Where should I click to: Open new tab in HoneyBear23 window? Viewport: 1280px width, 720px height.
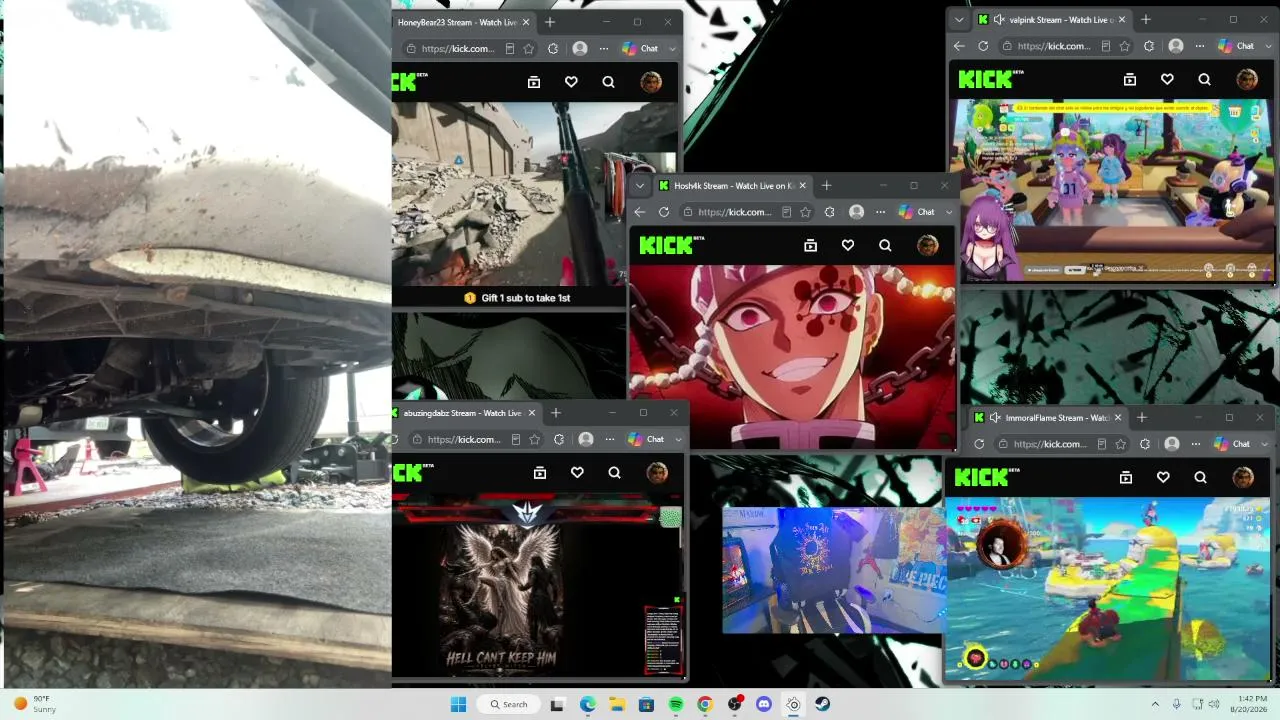point(549,22)
